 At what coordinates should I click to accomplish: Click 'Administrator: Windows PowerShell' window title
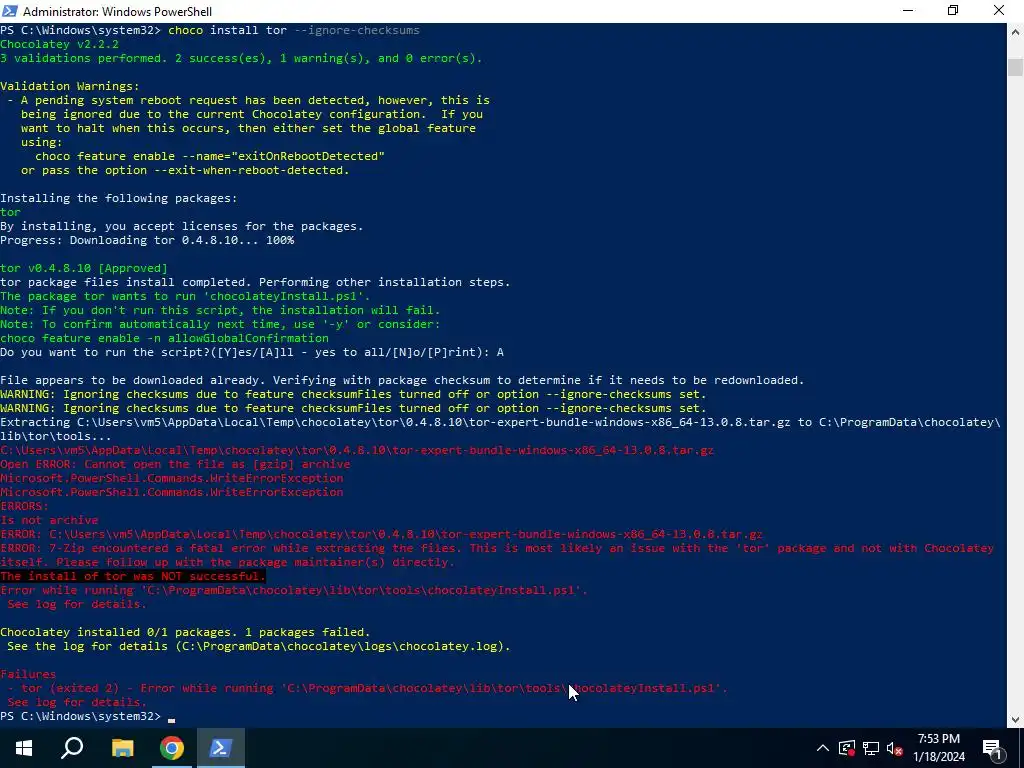tap(118, 12)
